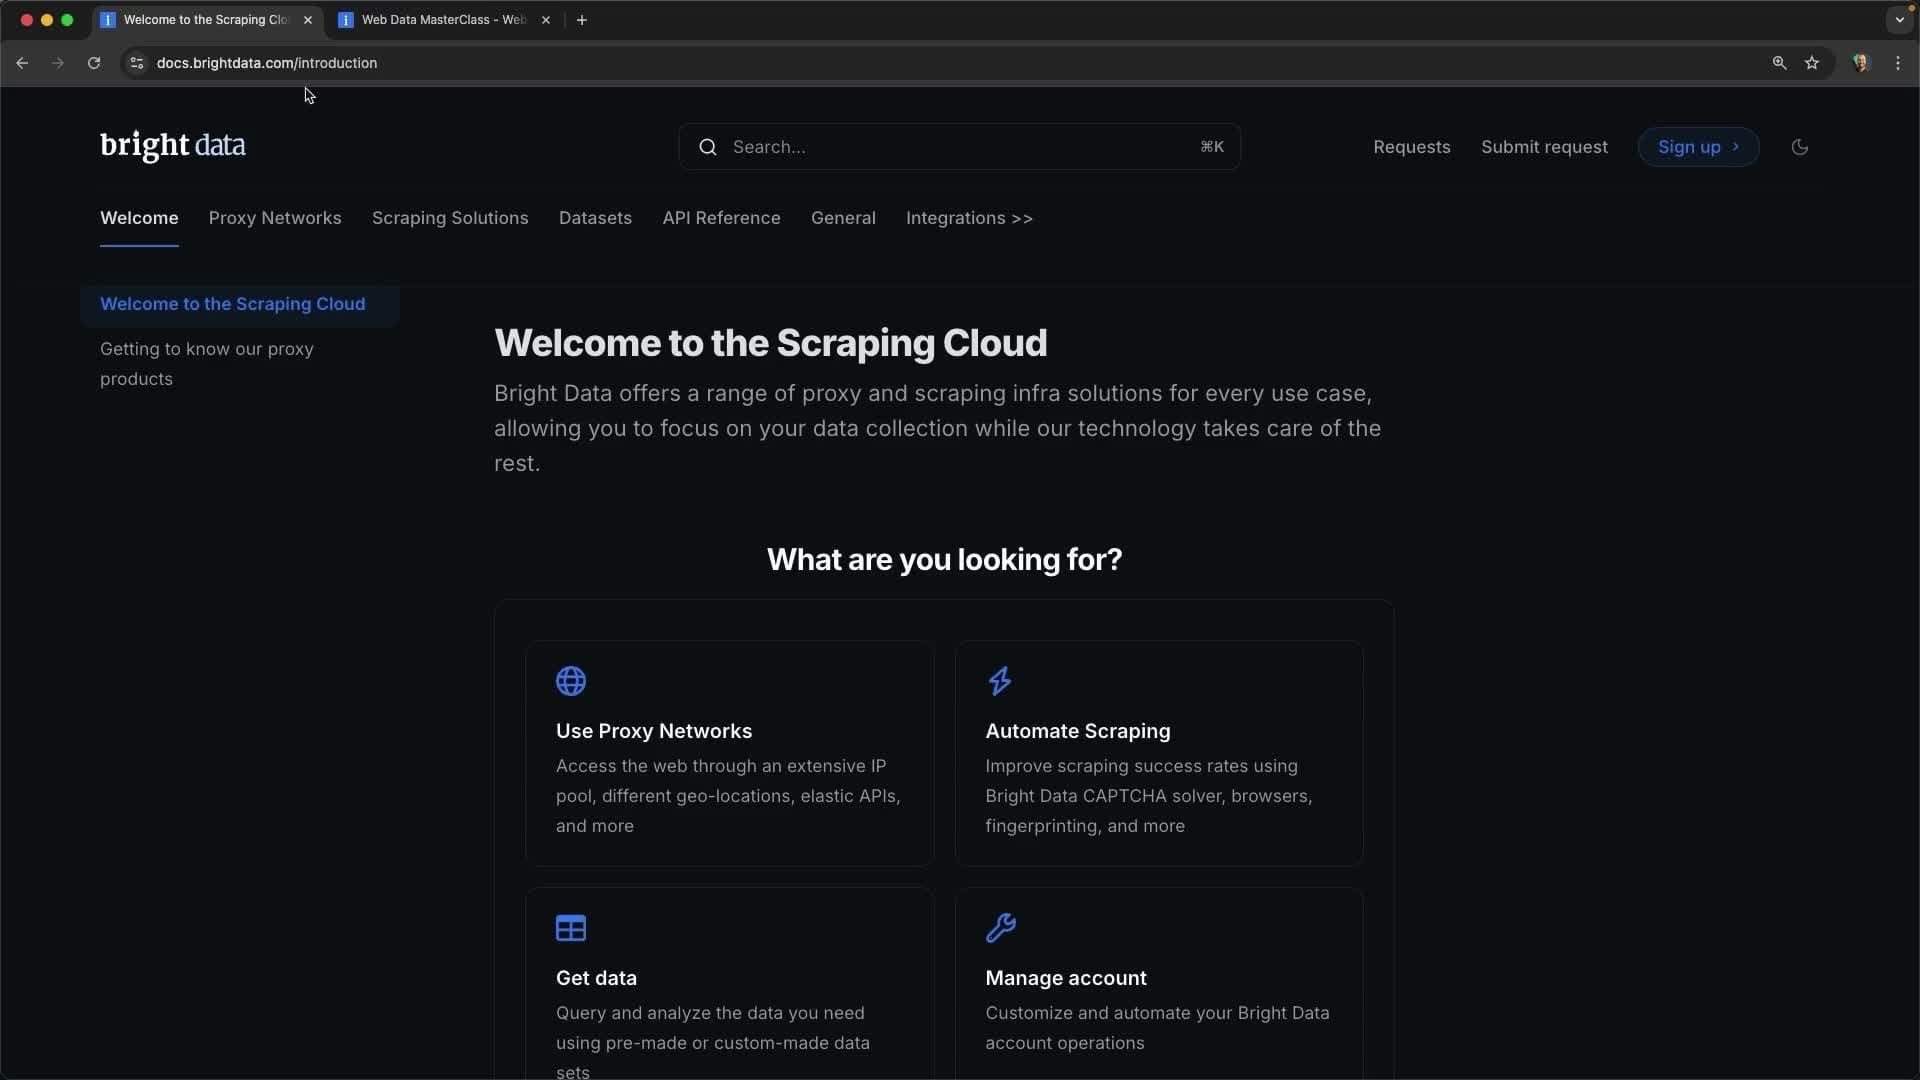Click text 'Access the web through an extensive IP'
The width and height of the screenshot is (1920, 1080).
point(721,766)
